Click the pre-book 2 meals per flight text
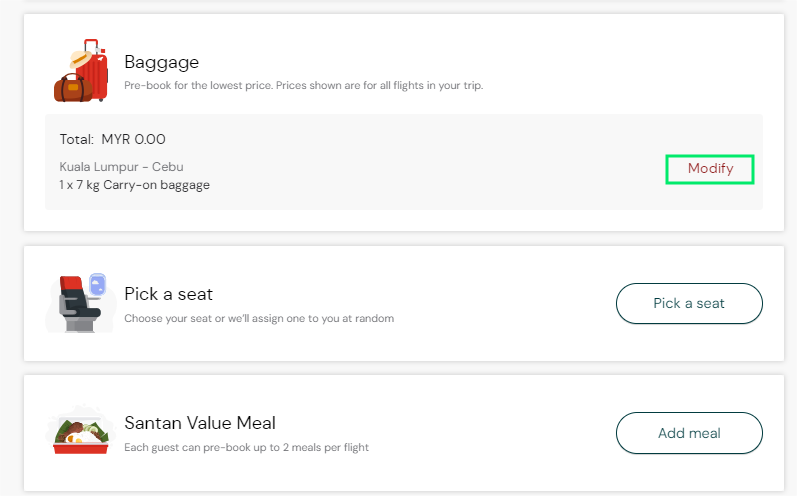The width and height of the screenshot is (797, 496). (x=246, y=447)
